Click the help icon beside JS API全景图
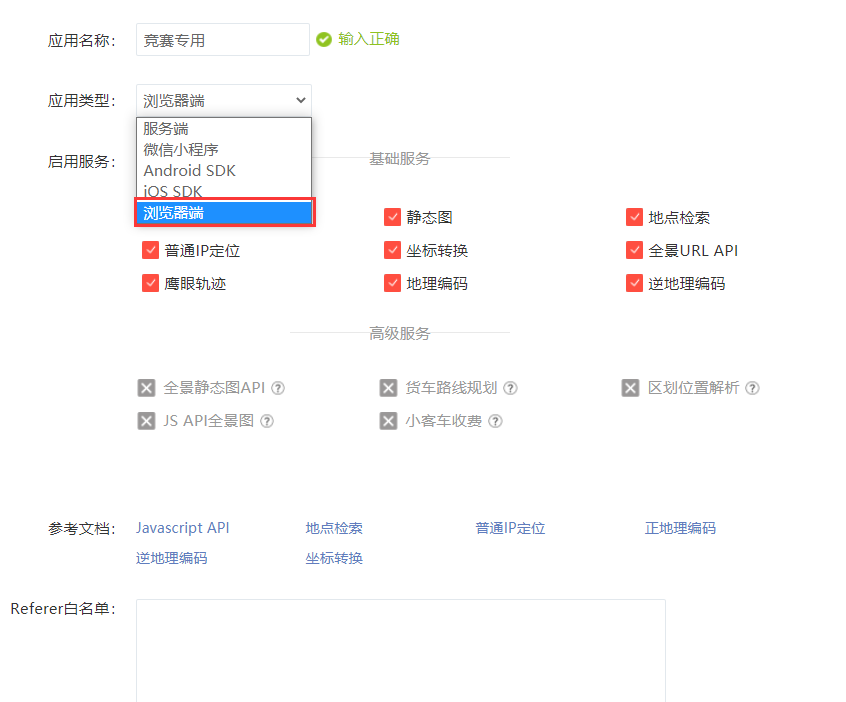The height and width of the screenshot is (702, 846). 267,421
